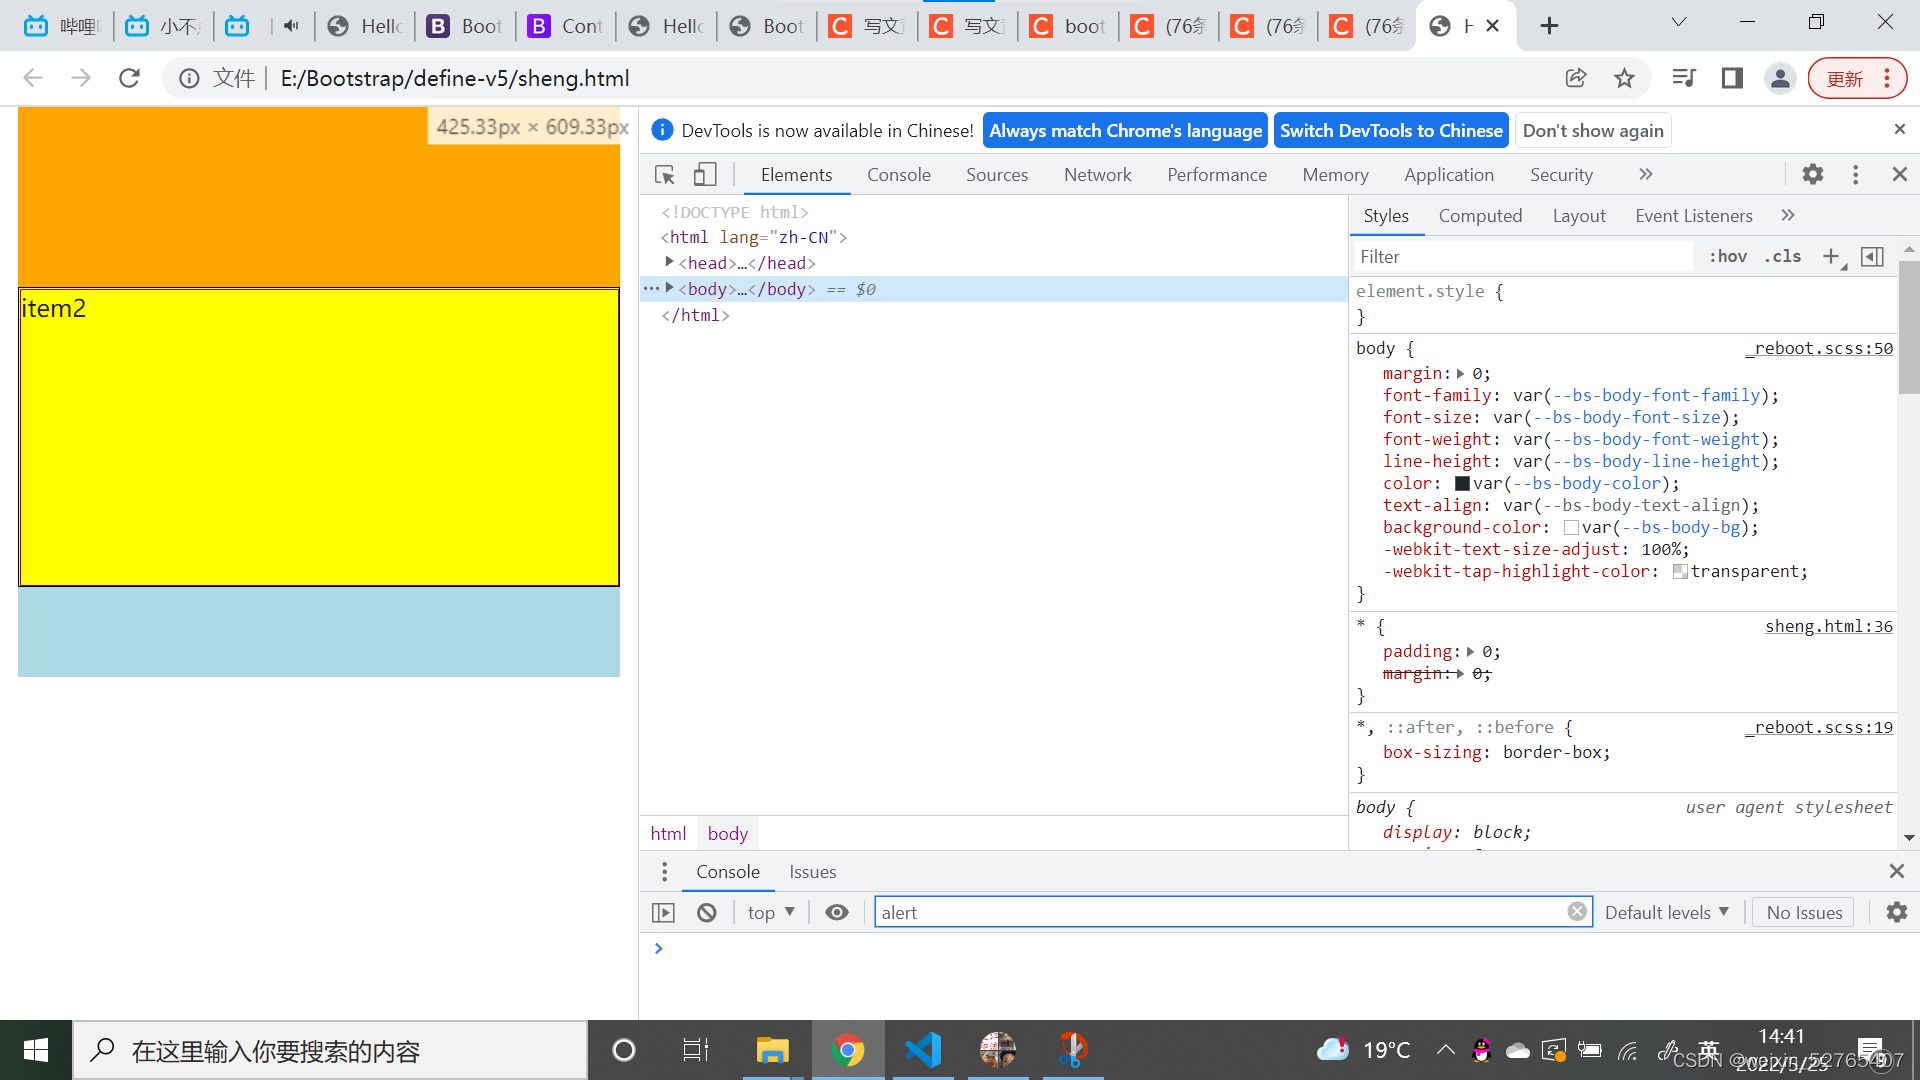
Task: Open console settings gear
Action: [1896, 912]
